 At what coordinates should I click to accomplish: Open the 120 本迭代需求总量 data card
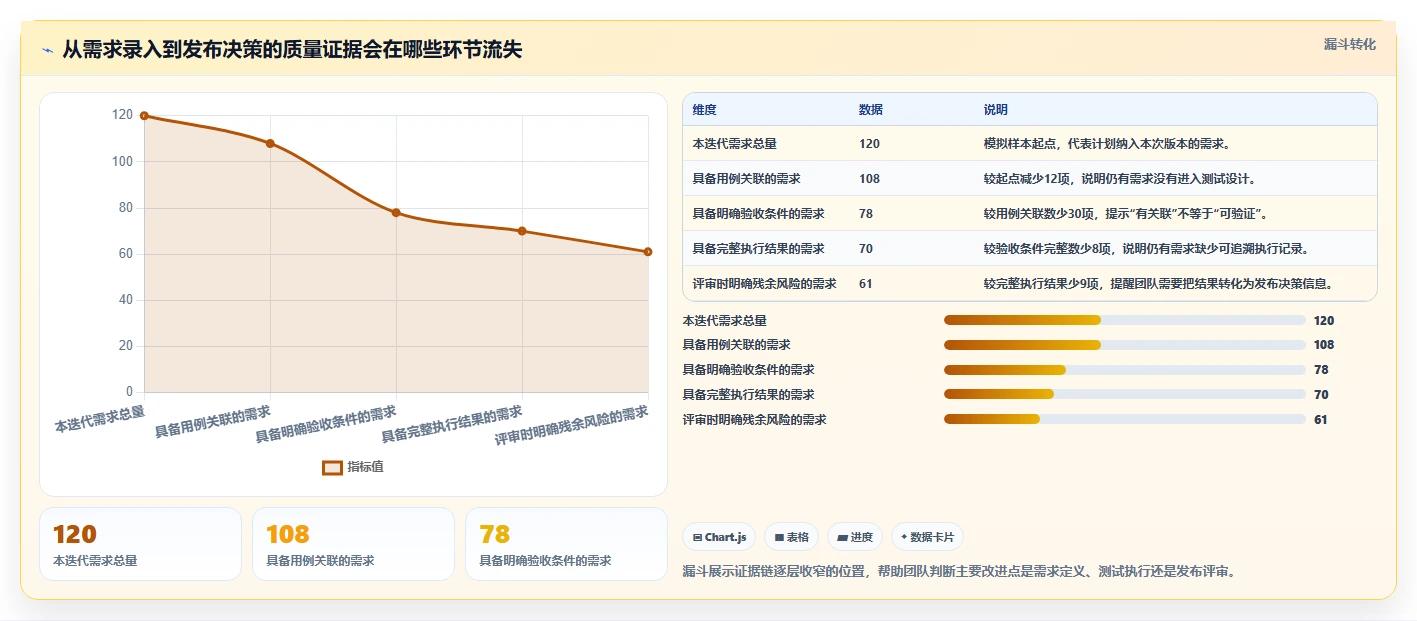[140, 544]
